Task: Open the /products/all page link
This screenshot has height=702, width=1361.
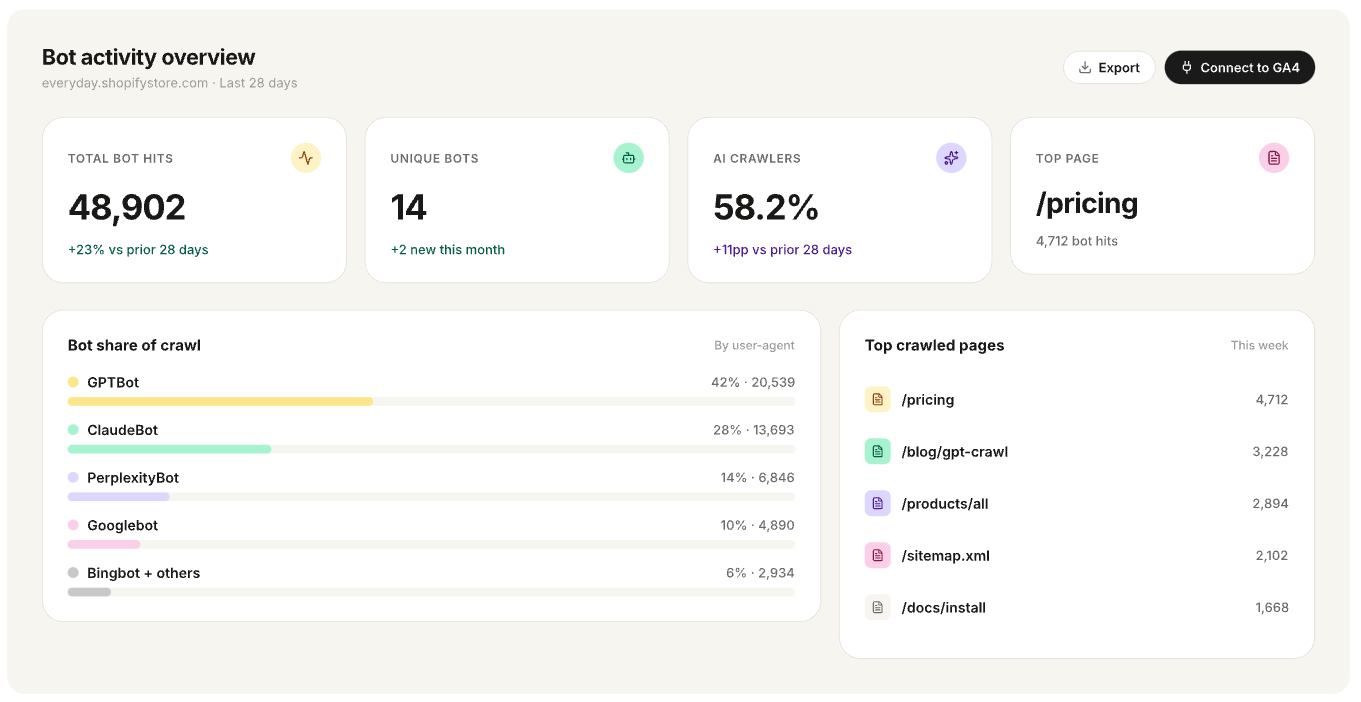Action: pyautogui.click(x=945, y=504)
